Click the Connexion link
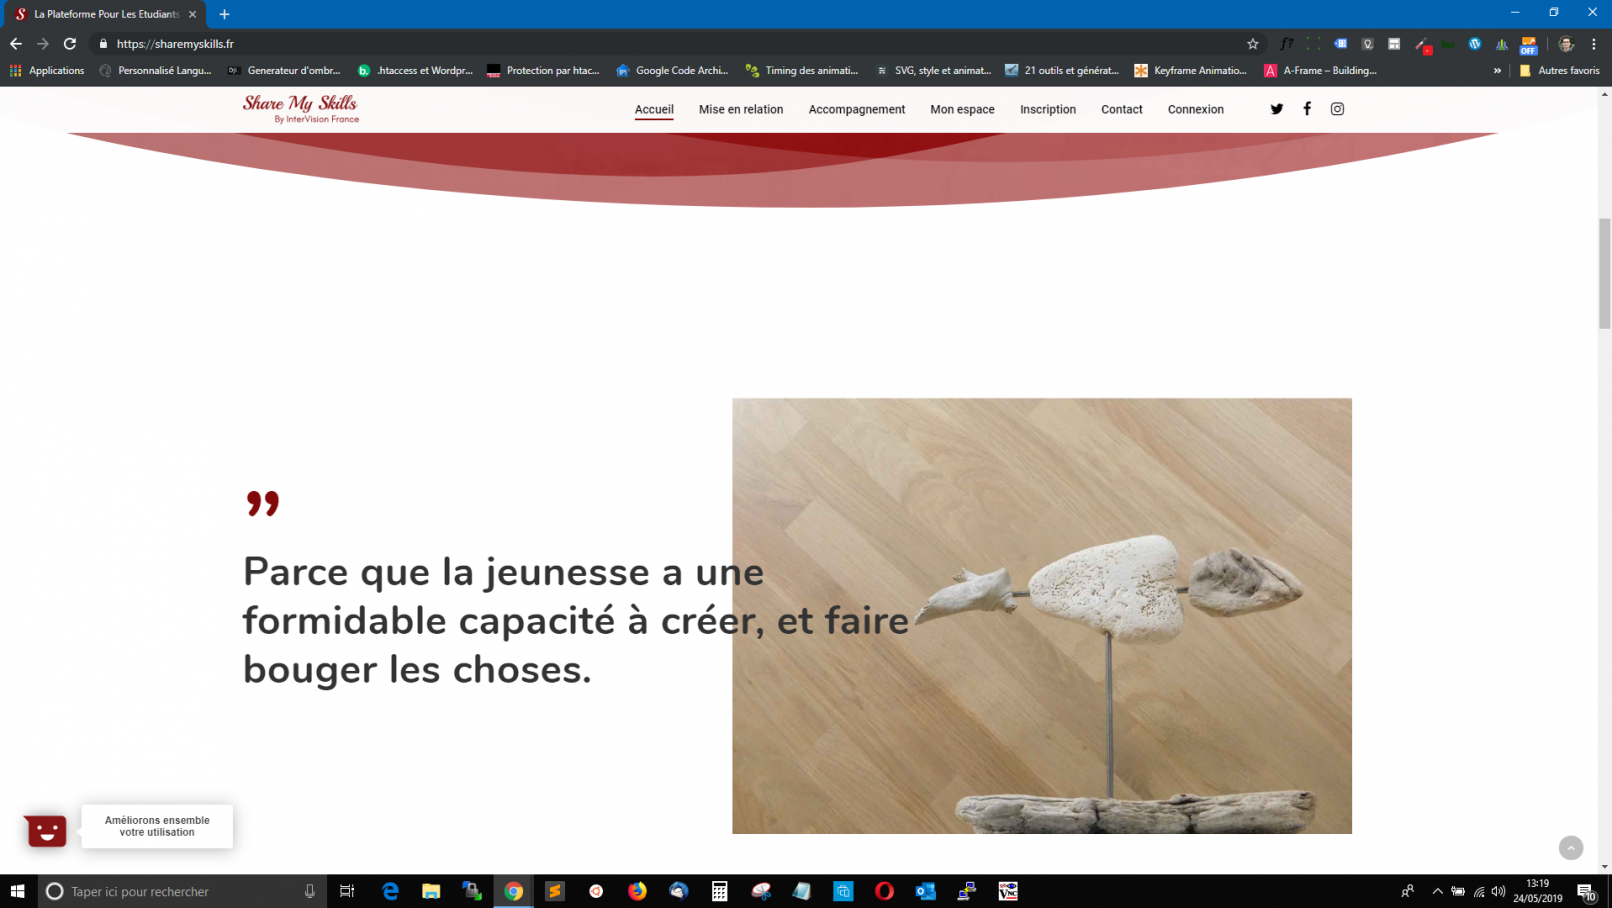Viewport: 1612px width, 908px height. (x=1195, y=110)
